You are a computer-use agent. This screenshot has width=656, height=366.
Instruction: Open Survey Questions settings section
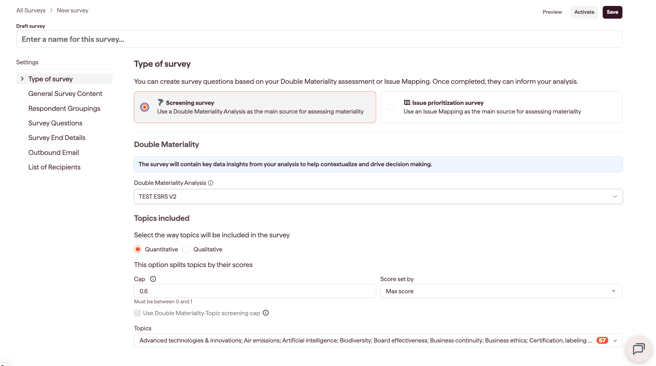tap(55, 123)
